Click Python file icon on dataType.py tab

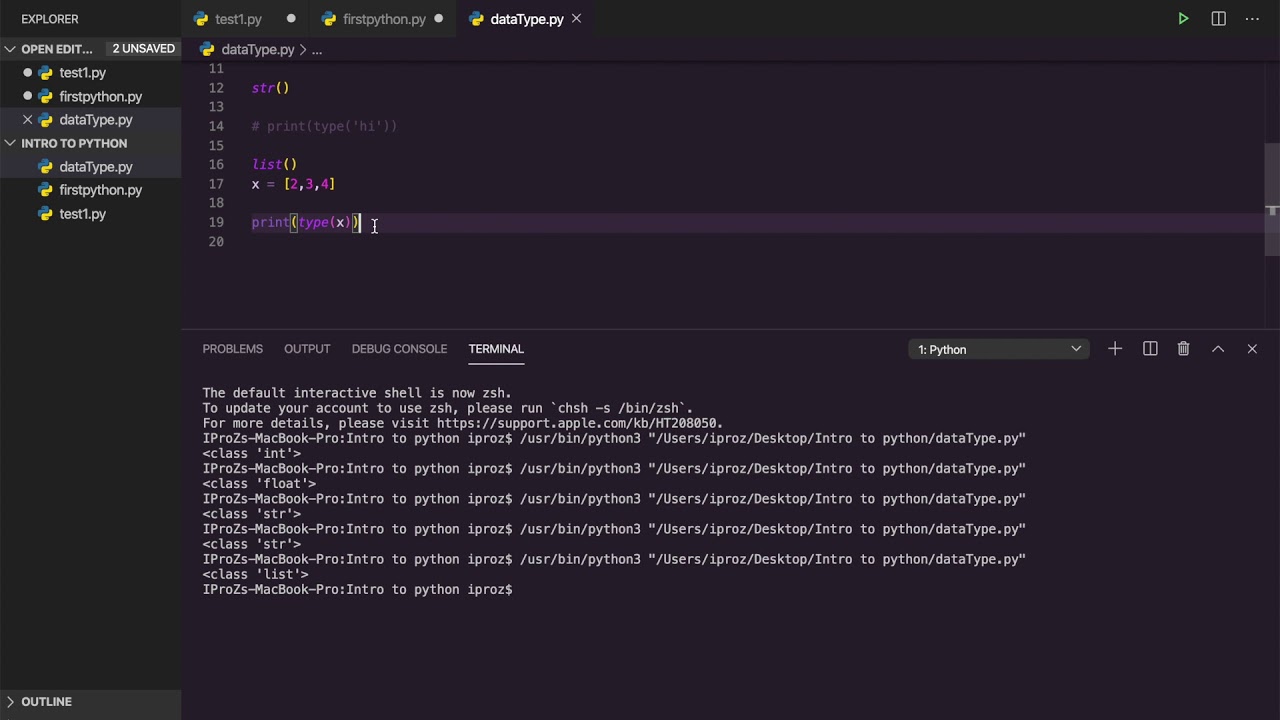tap(476, 19)
